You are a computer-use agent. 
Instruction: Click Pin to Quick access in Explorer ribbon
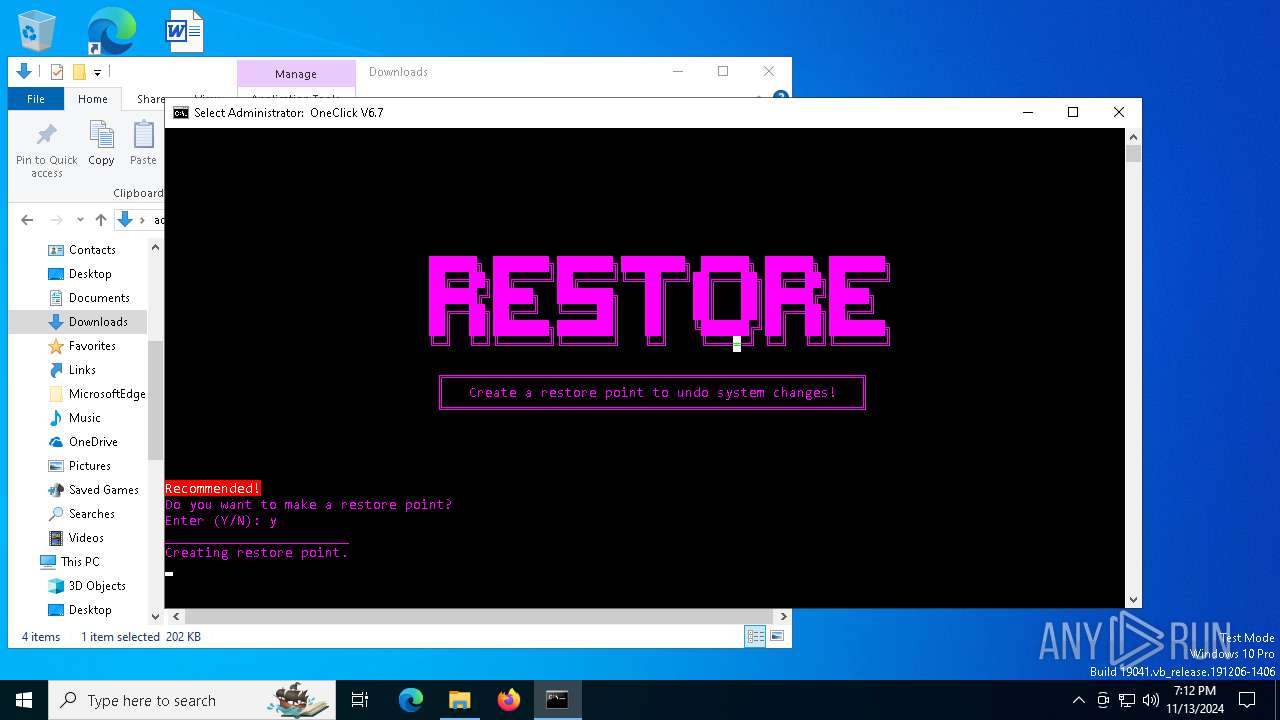[x=47, y=151]
